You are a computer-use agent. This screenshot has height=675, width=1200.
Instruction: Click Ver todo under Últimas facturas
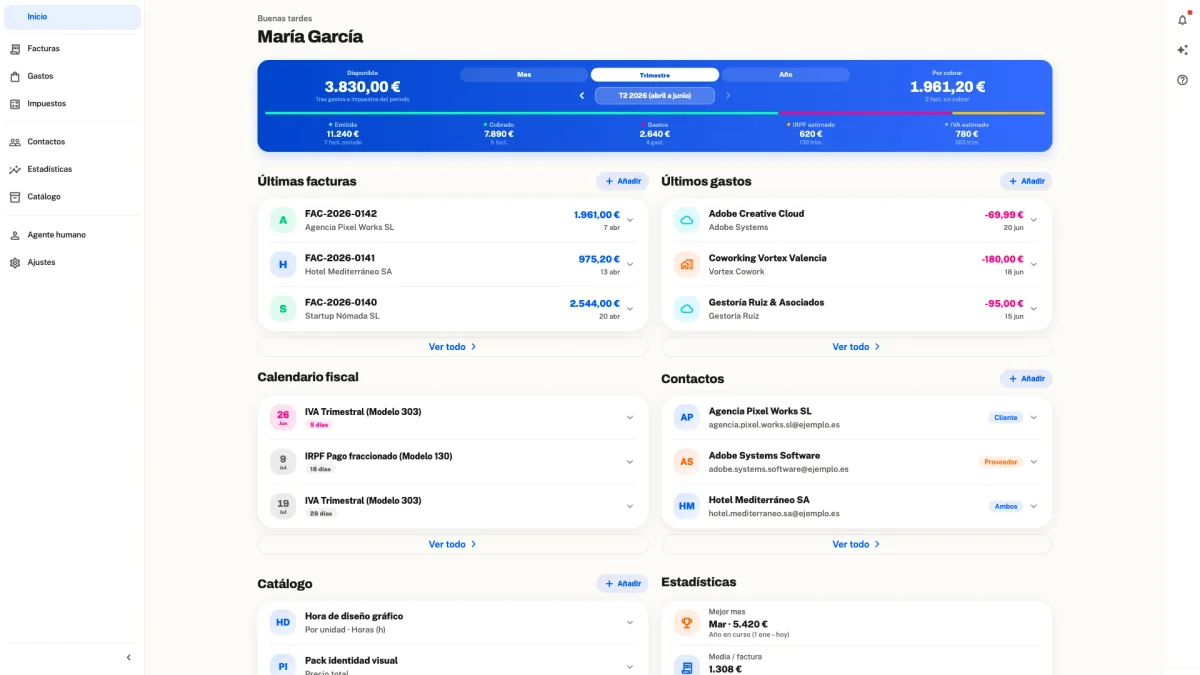tap(453, 347)
